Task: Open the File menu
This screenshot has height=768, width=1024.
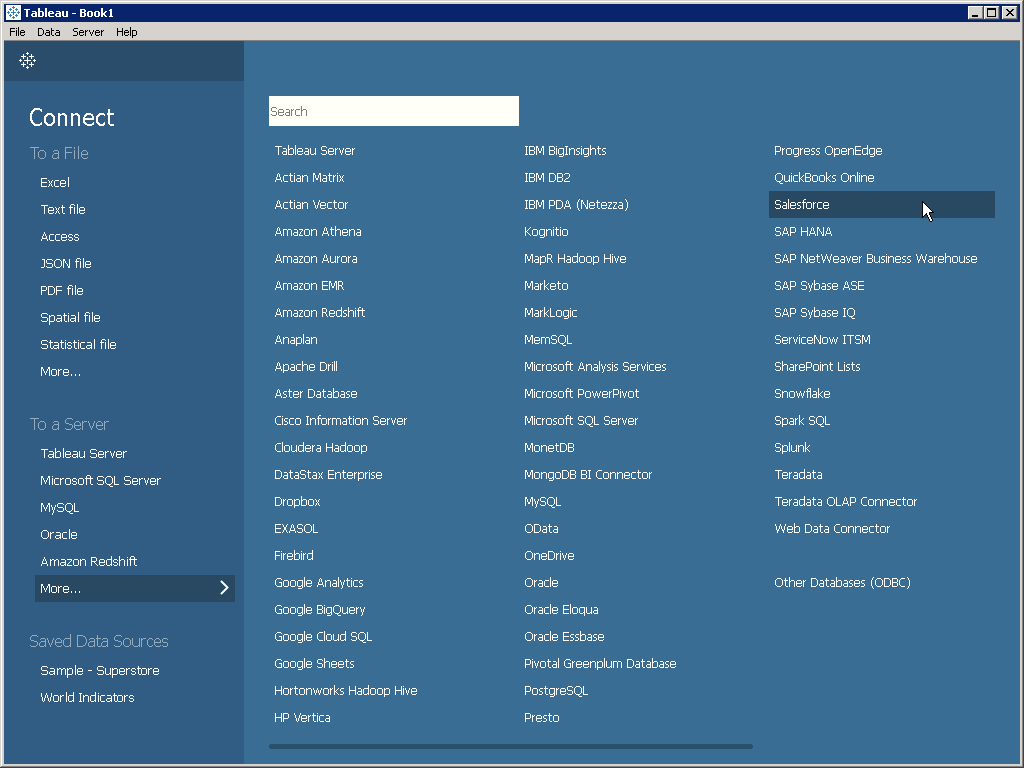Action: tap(17, 32)
